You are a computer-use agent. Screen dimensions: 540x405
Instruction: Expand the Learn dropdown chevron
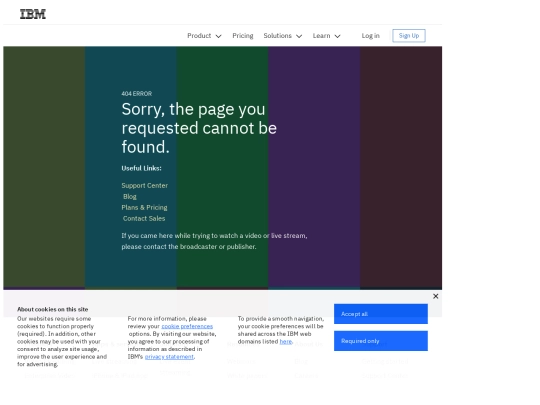click(338, 36)
